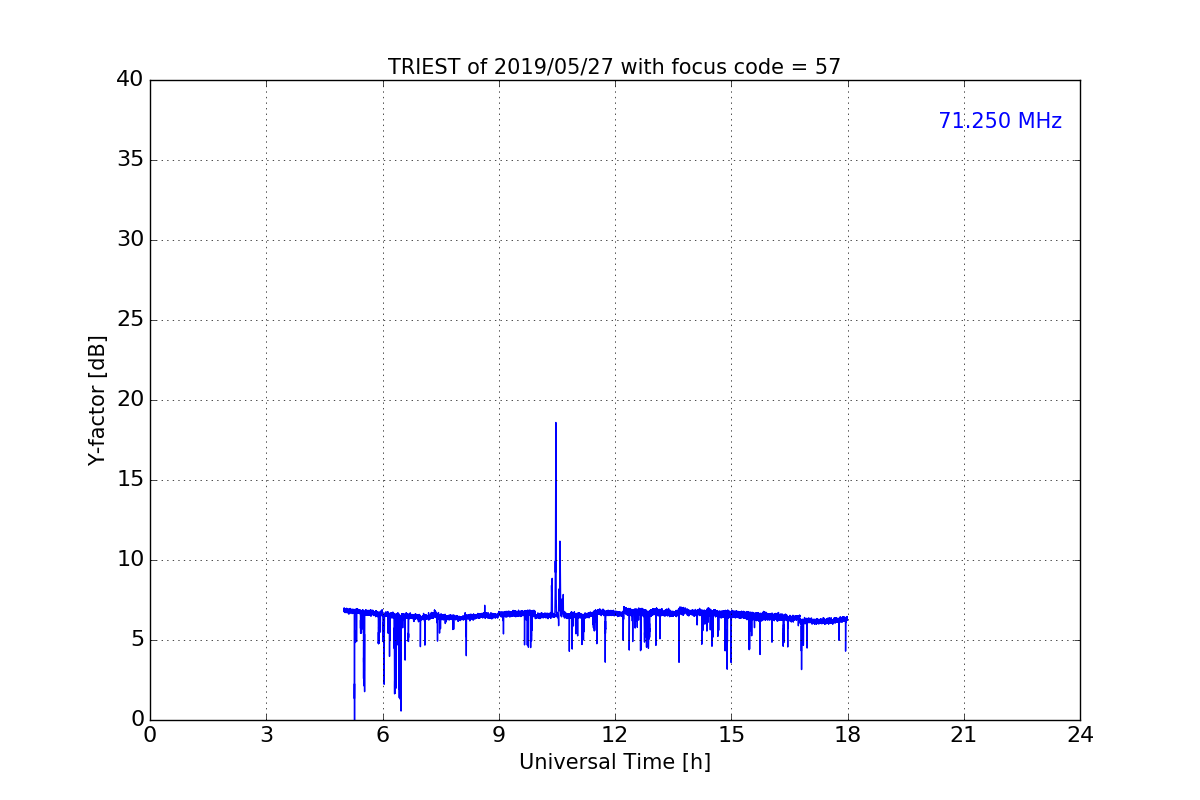This screenshot has width=1200, height=800.
Task: Click the second spike peaking near 11 dB
Action: (x=560, y=543)
